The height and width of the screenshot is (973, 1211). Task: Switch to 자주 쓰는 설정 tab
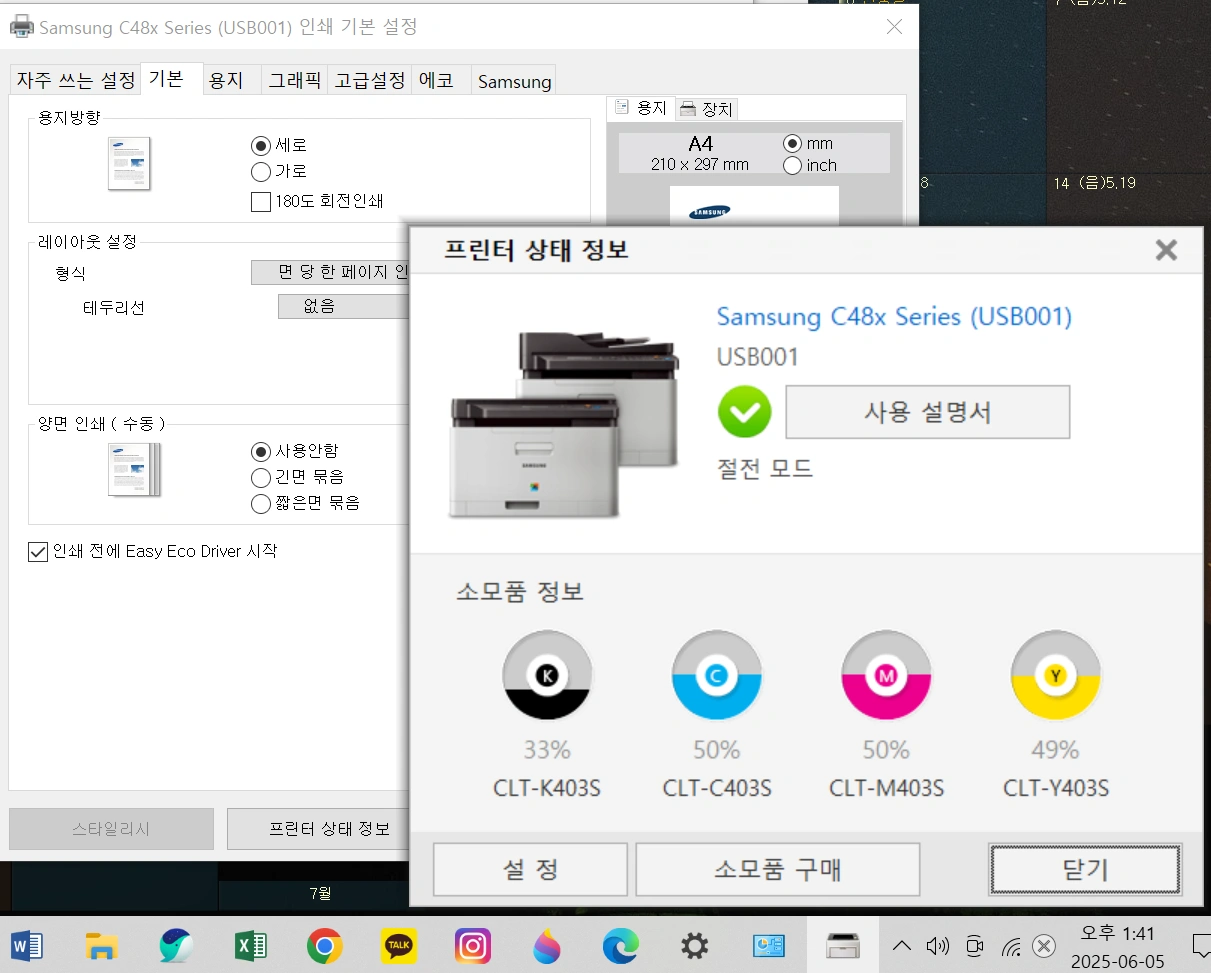coord(75,80)
